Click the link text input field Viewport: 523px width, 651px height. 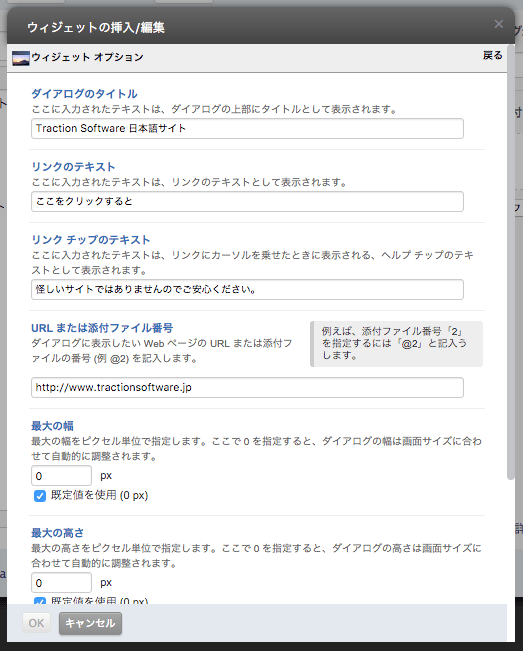[x=247, y=201]
